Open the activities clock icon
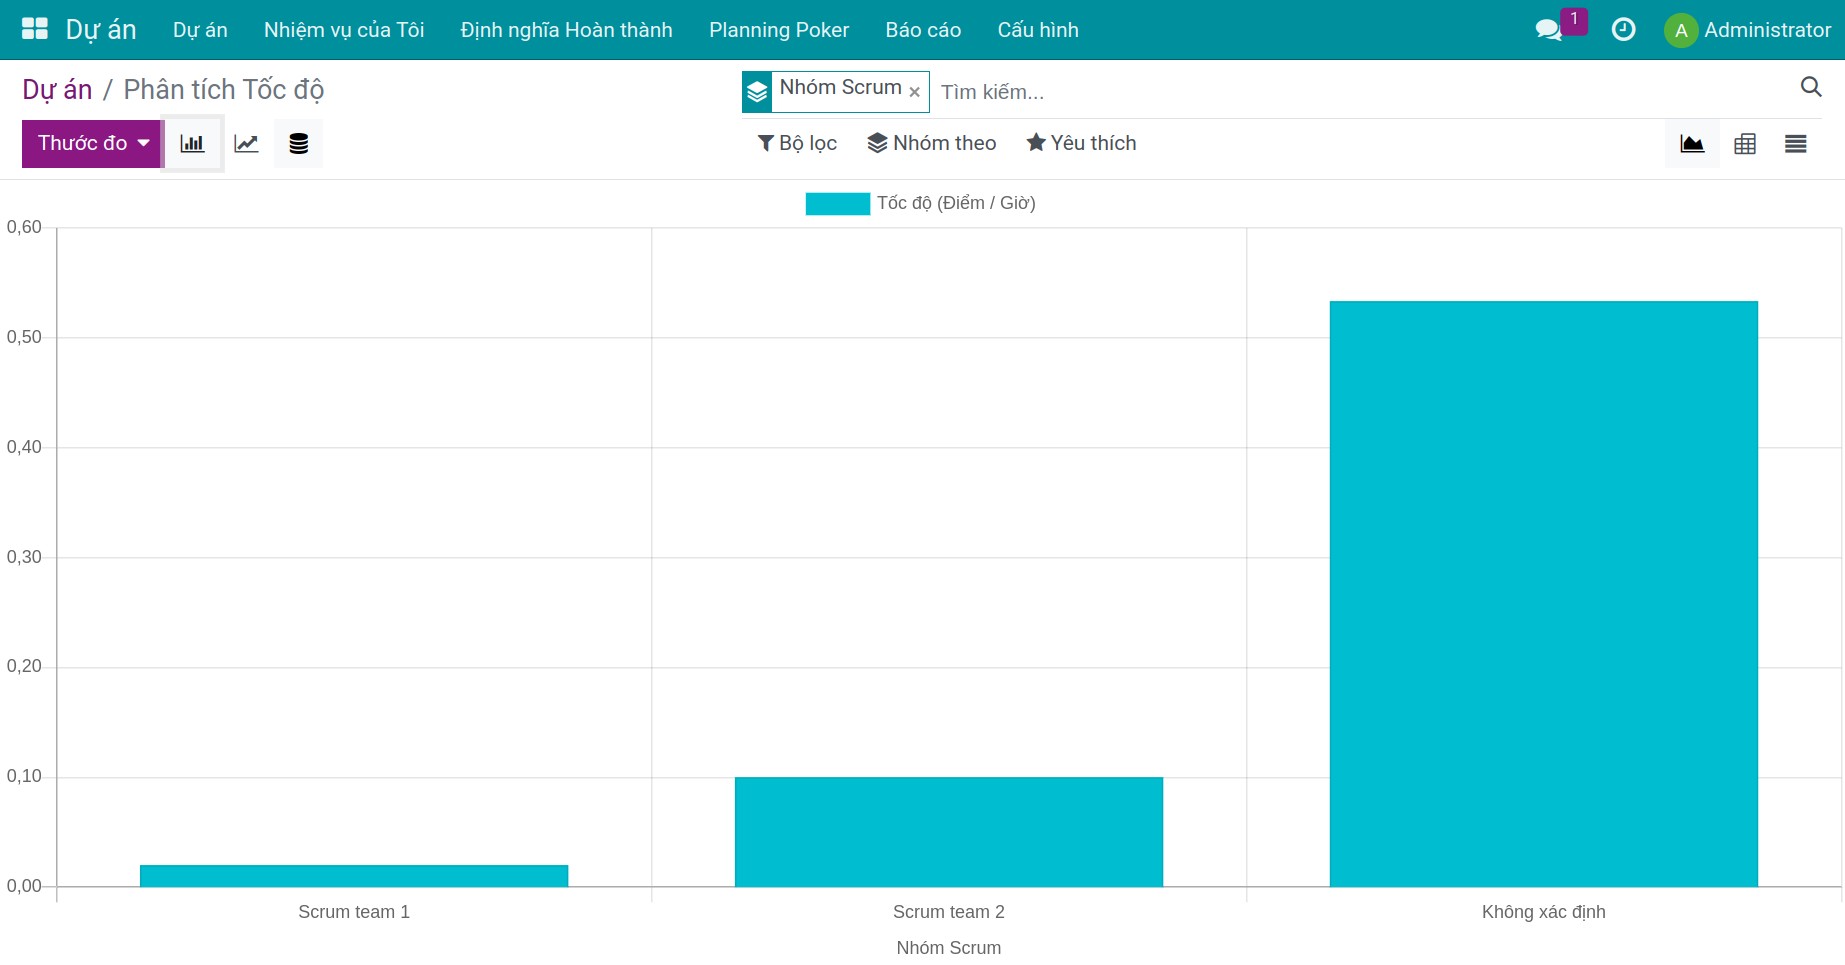1845x965 pixels. click(1623, 30)
